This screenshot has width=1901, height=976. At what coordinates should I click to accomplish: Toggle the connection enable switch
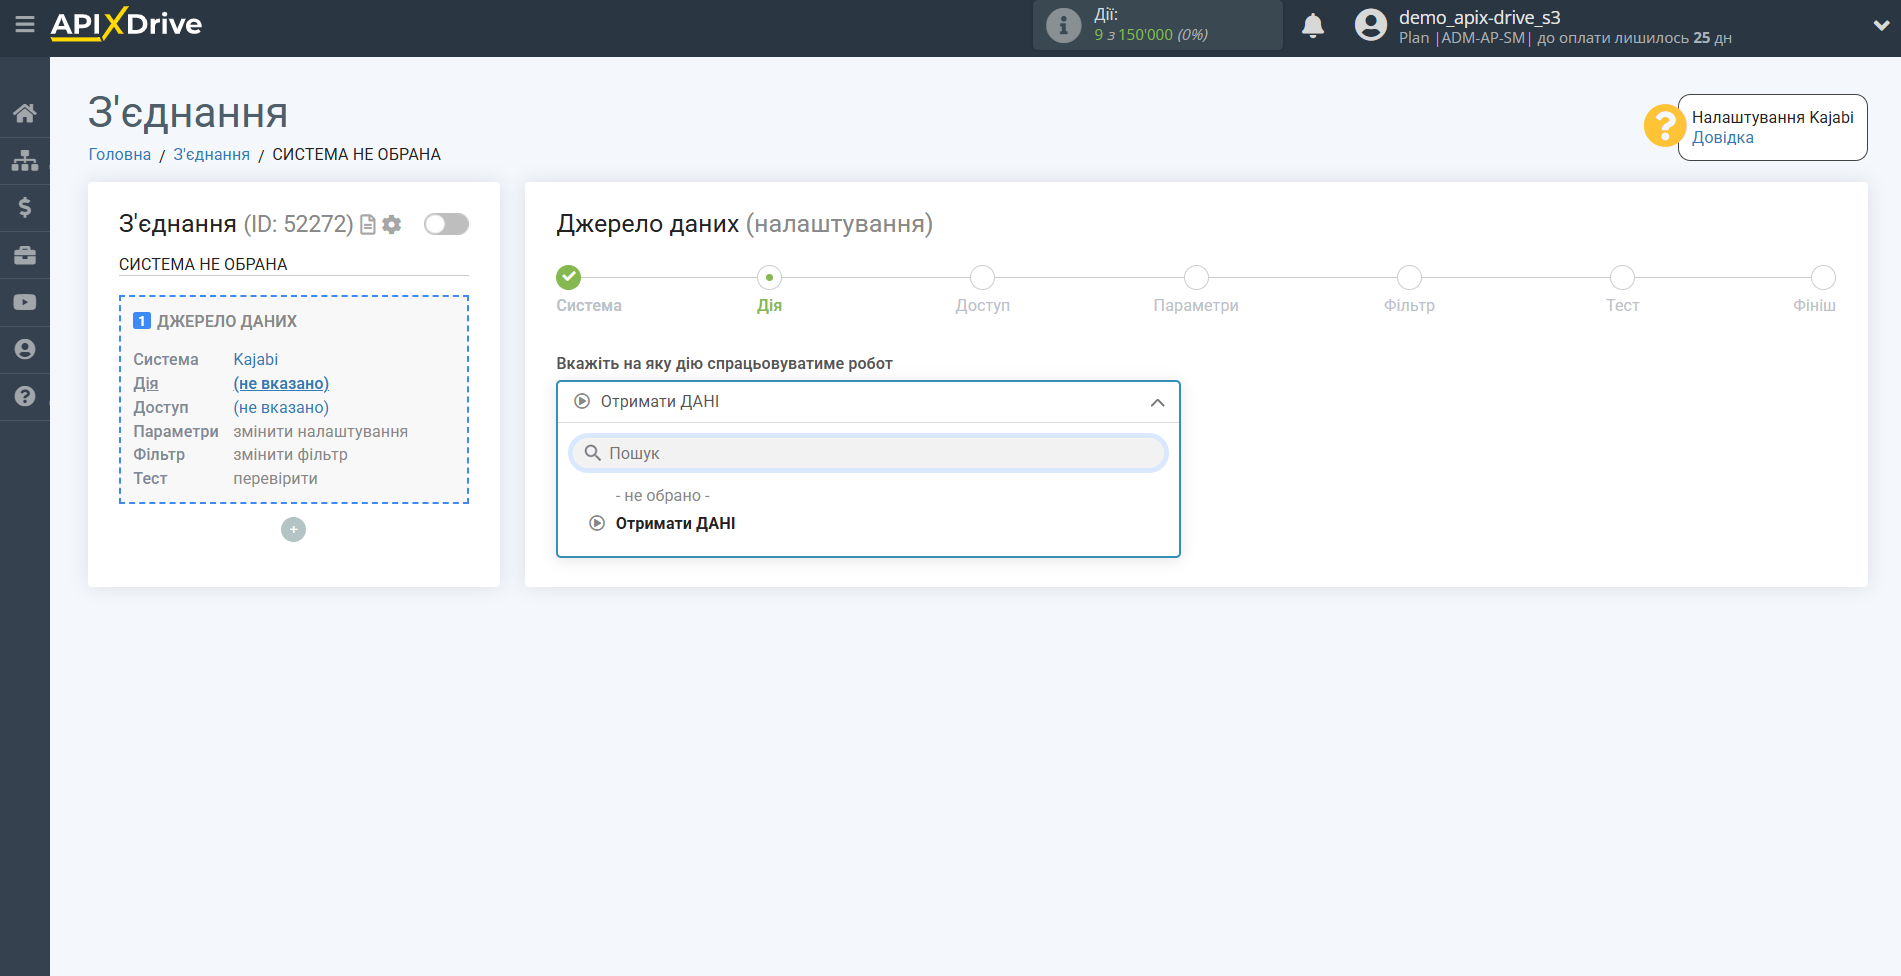pos(446,224)
